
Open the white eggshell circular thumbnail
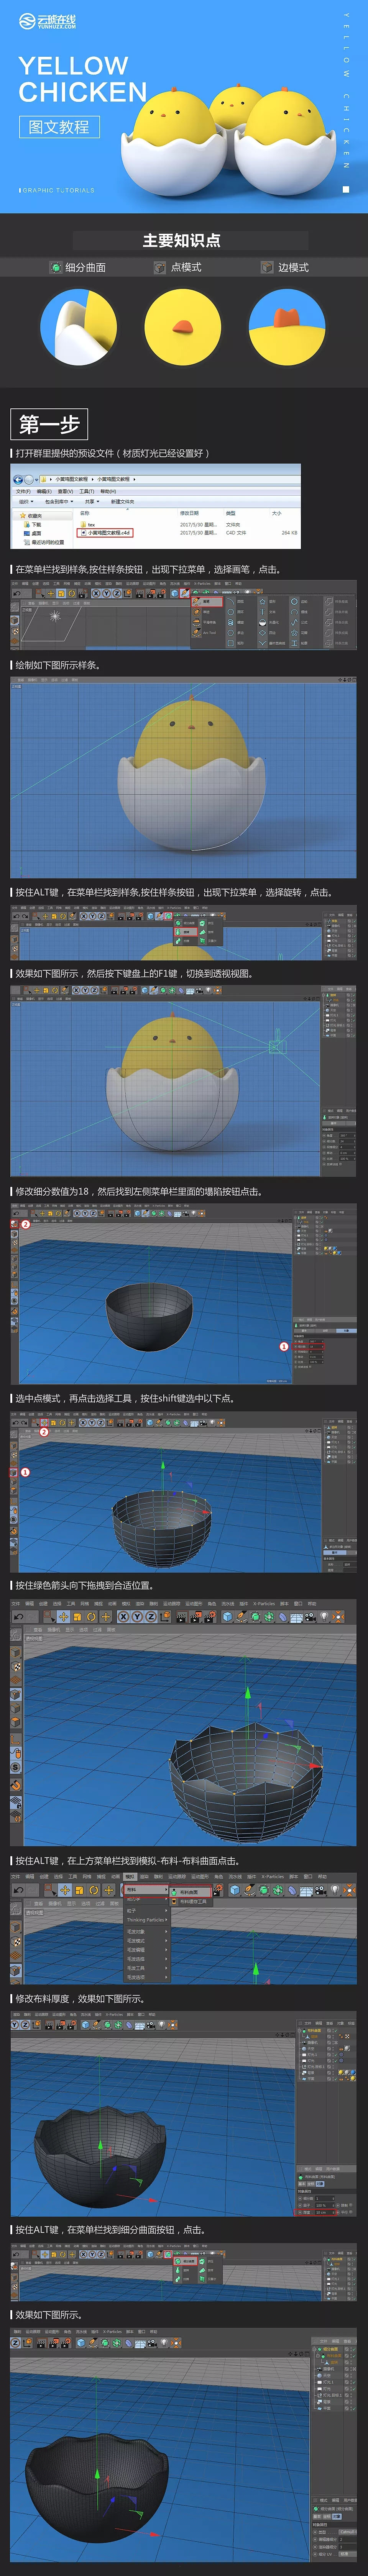[78, 327]
